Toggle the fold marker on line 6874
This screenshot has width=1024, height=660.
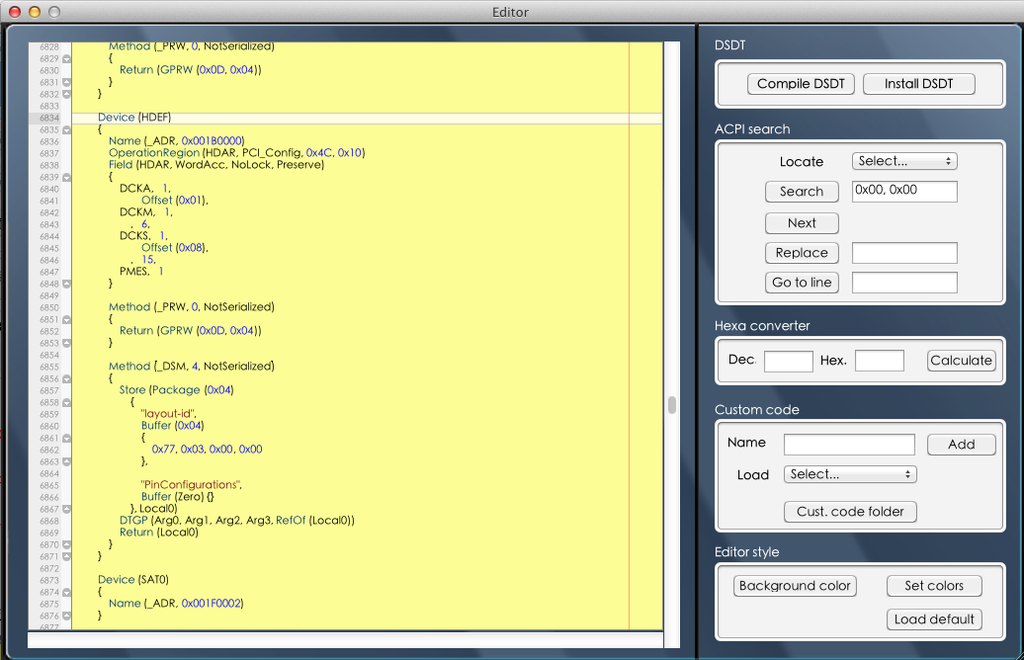coord(66,593)
